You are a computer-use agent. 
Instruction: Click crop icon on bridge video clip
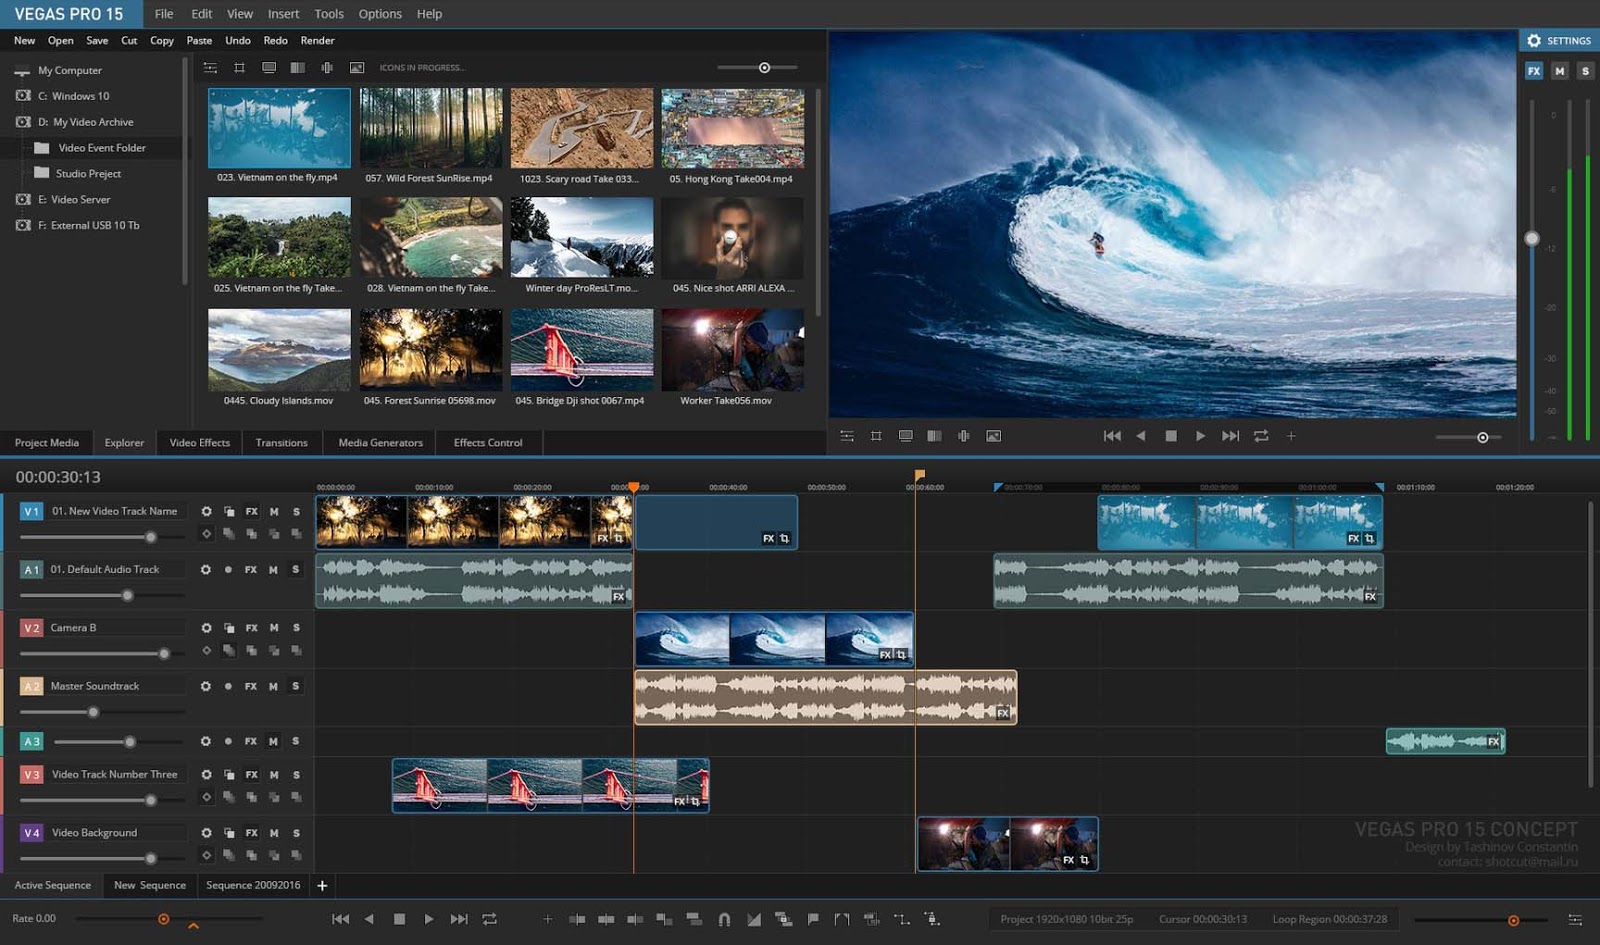(695, 802)
